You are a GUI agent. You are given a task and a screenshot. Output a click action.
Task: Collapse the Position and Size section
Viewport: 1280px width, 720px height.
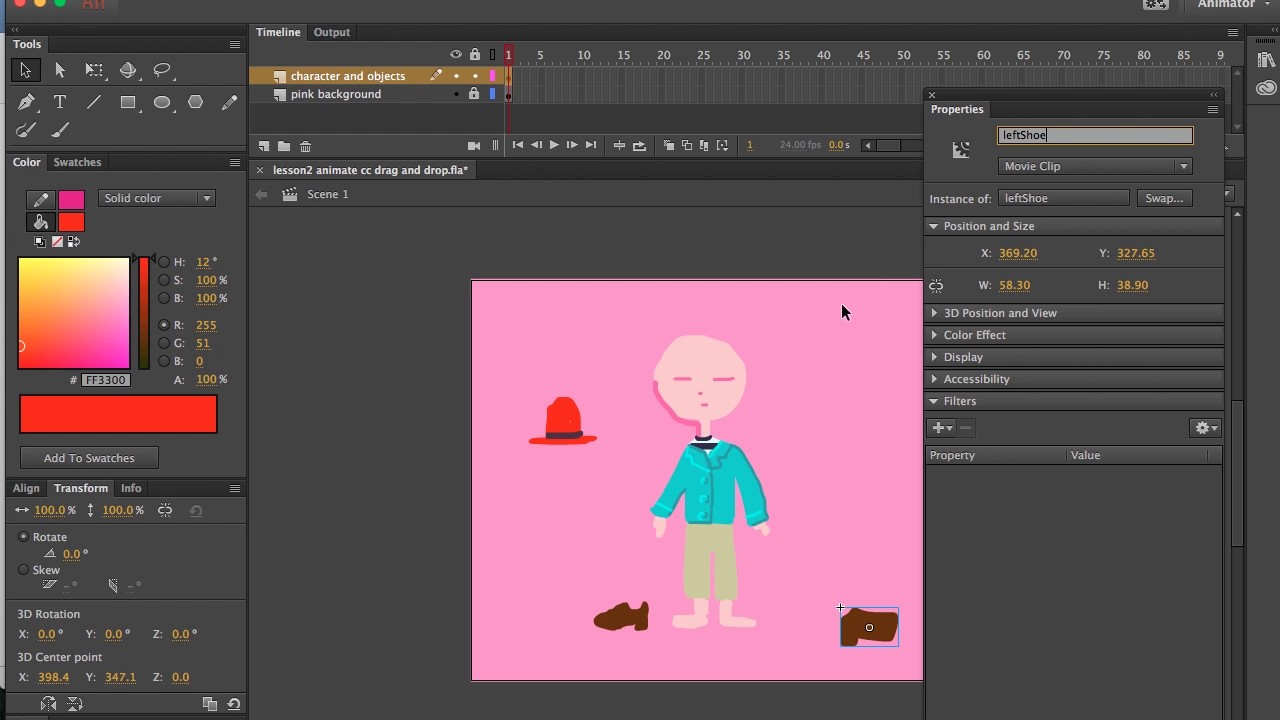pos(934,226)
